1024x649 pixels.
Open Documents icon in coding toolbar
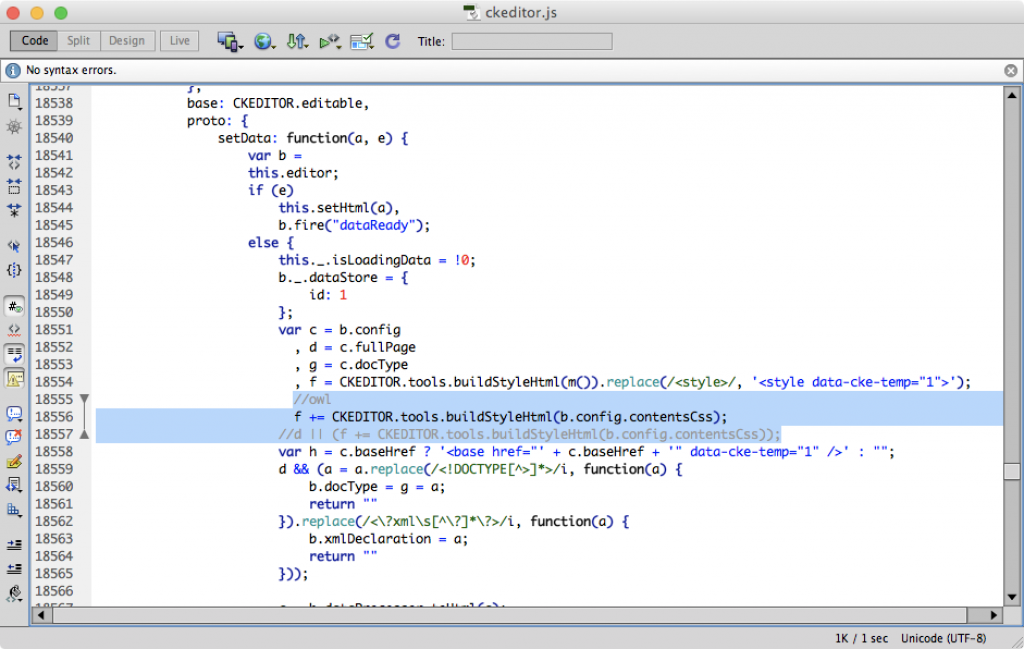pyautogui.click(x=14, y=101)
